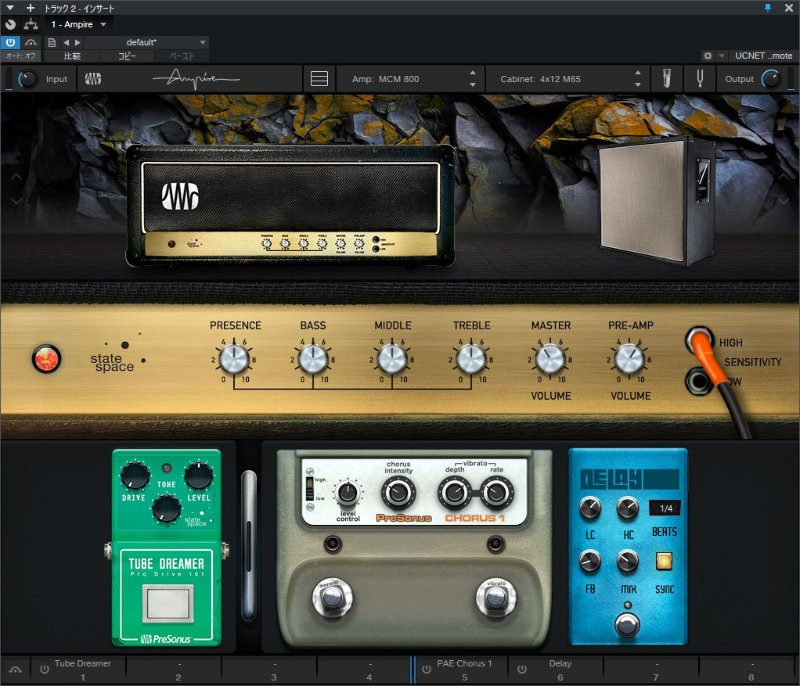Click the 4x12 cabinet image
Image resolution: width=800 pixels, height=686 pixels.
click(x=657, y=199)
